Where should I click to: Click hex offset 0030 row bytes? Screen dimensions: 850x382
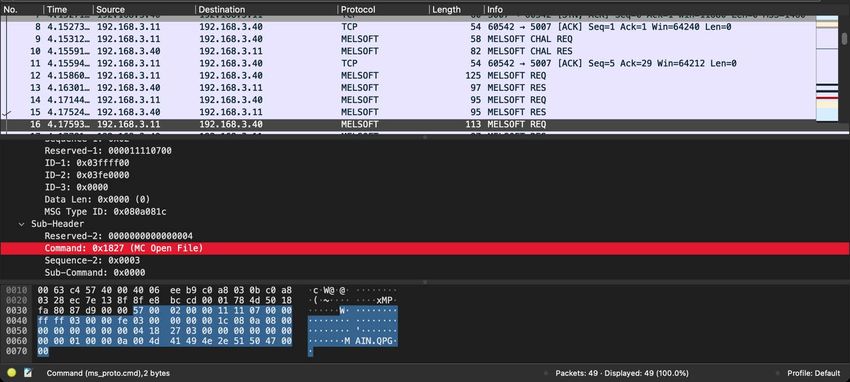pos(165,310)
